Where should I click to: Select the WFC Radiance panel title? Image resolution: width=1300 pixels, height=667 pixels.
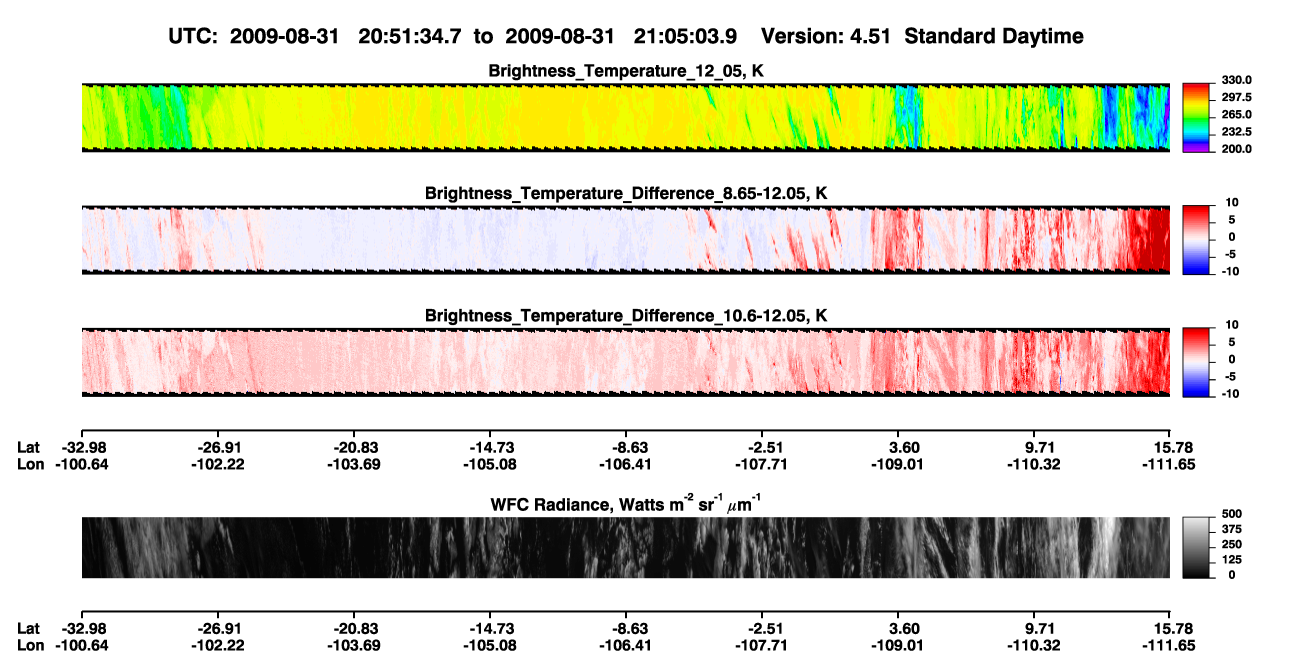(x=626, y=503)
